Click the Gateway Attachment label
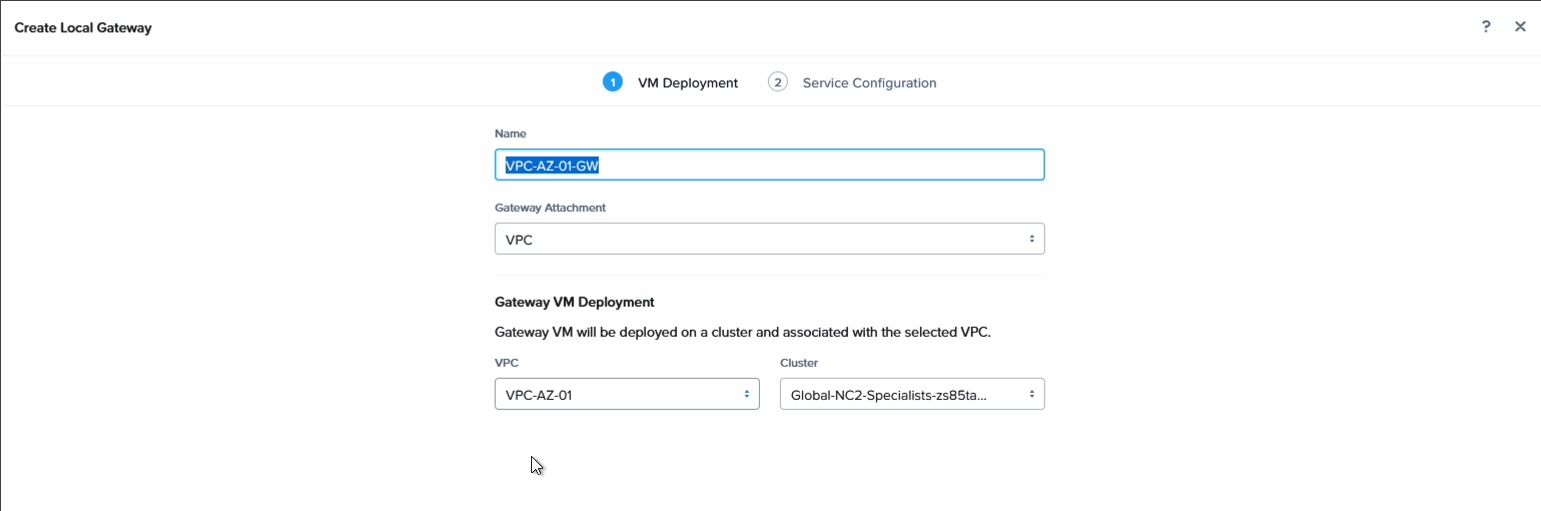 tap(550, 208)
